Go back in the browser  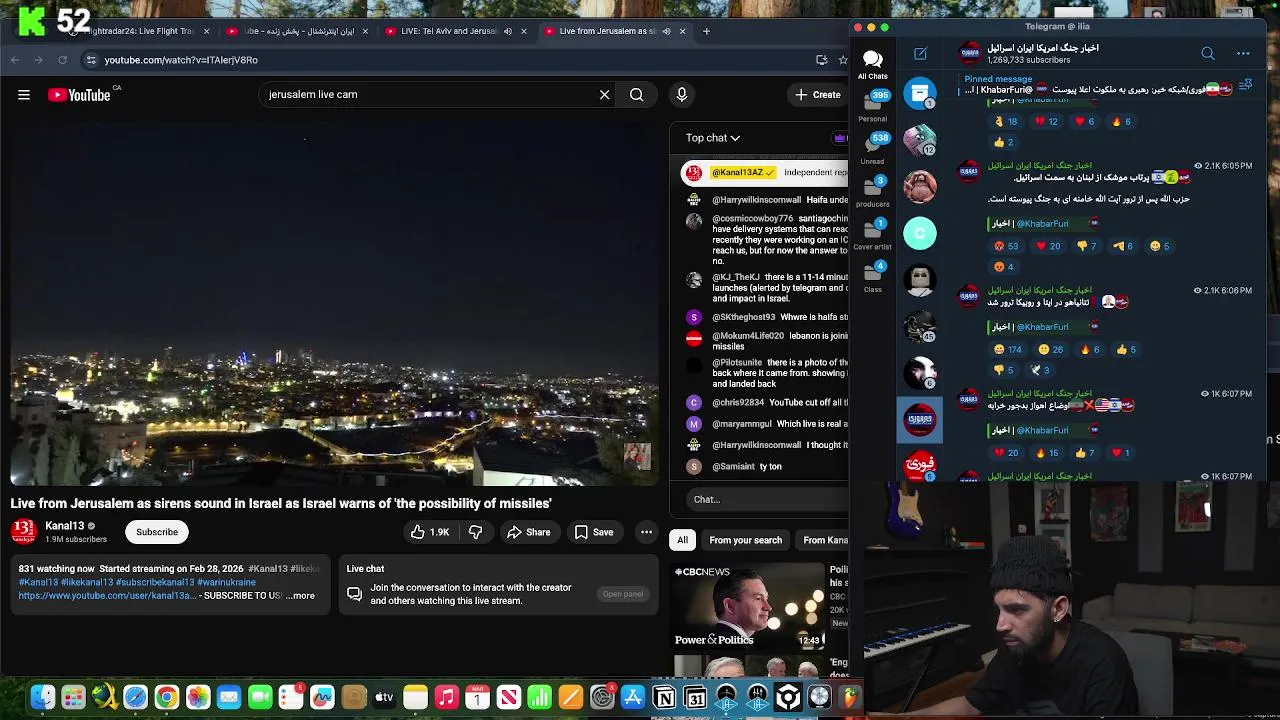pyautogui.click(x=15, y=60)
